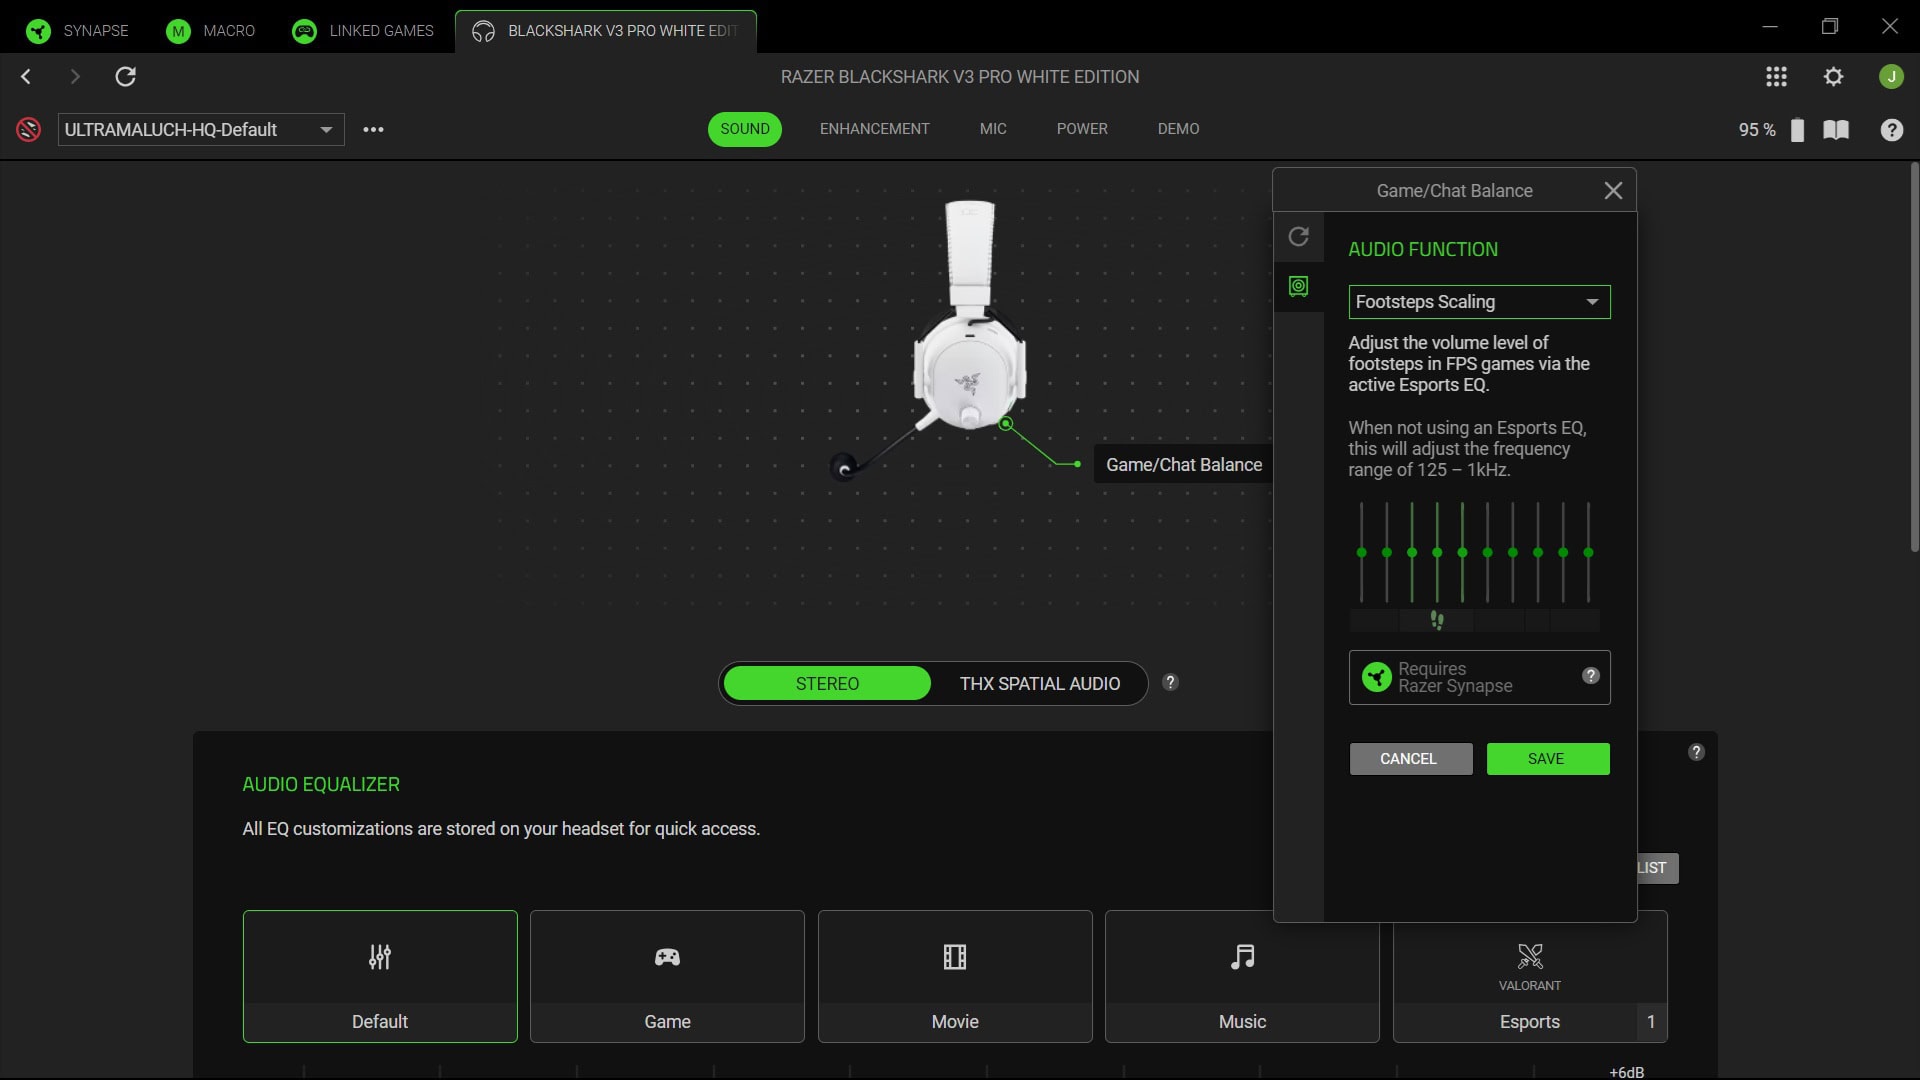This screenshot has height=1080, width=1920.
Task: Expand the Footsteps Scaling dropdown
Action: 1479,302
